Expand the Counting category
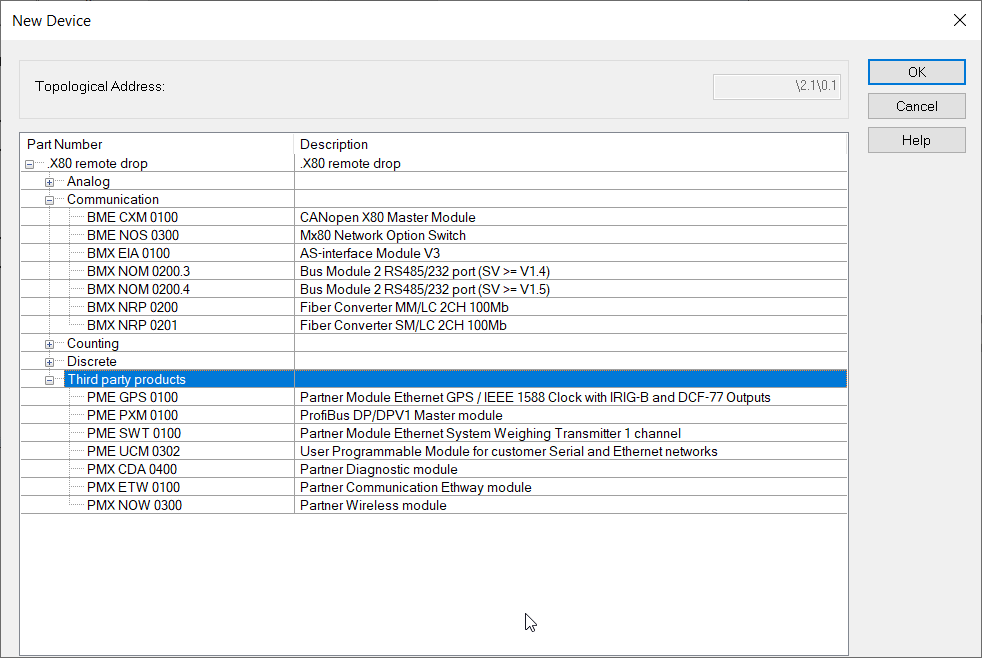This screenshot has width=982, height=658. point(49,344)
